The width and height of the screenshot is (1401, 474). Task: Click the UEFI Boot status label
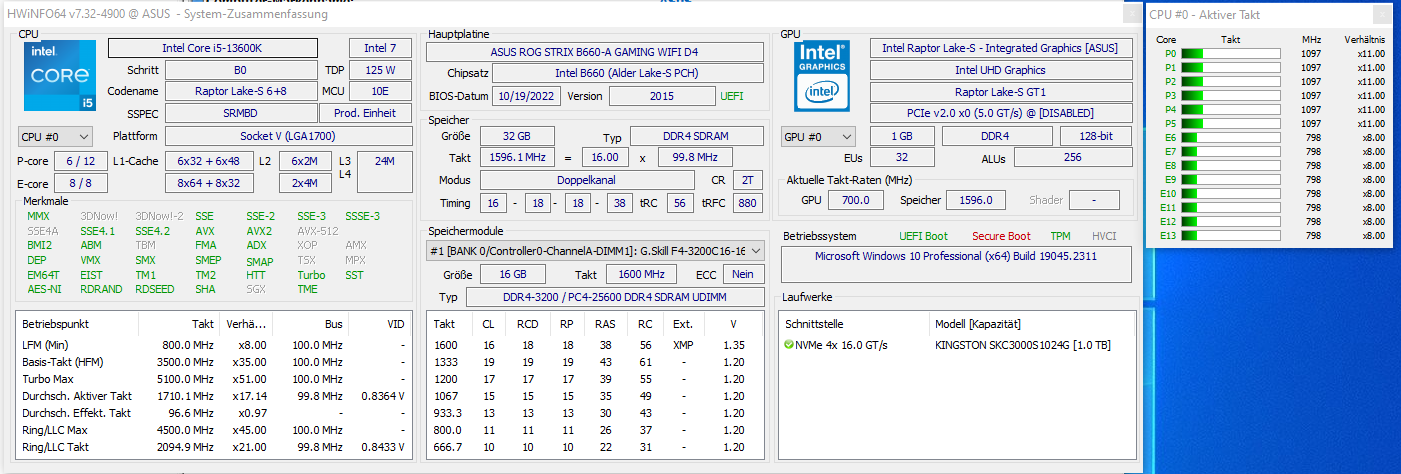pyautogui.click(x=924, y=237)
